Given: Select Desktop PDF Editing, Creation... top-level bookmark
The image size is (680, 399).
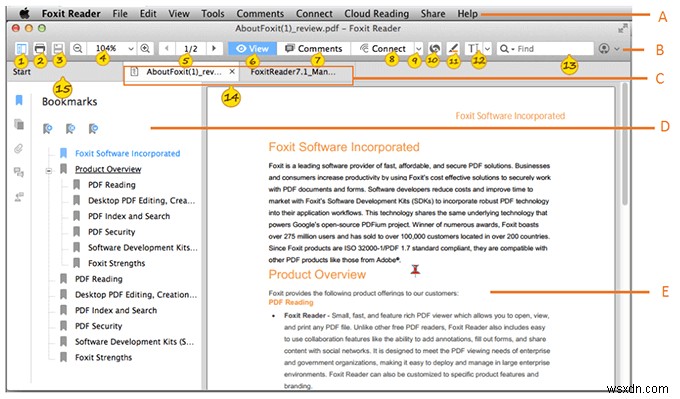Looking at the screenshot, I should pos(136,294).
